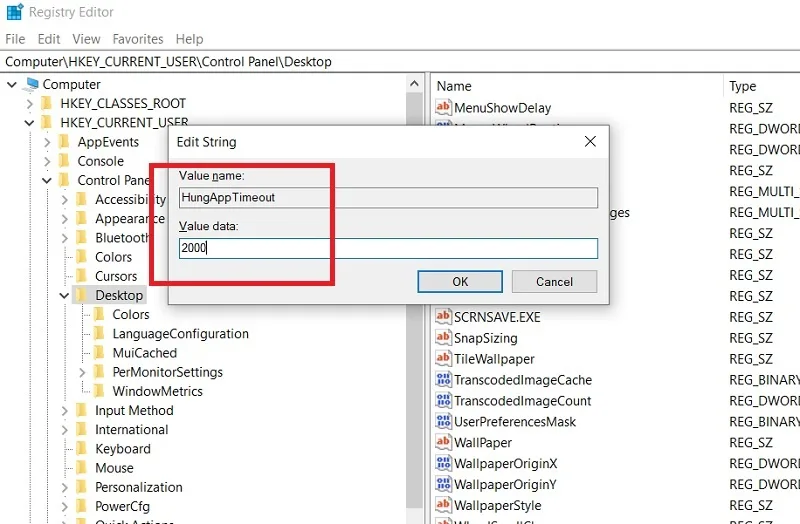Select the SnapSizing value icon

coord(443,338)
